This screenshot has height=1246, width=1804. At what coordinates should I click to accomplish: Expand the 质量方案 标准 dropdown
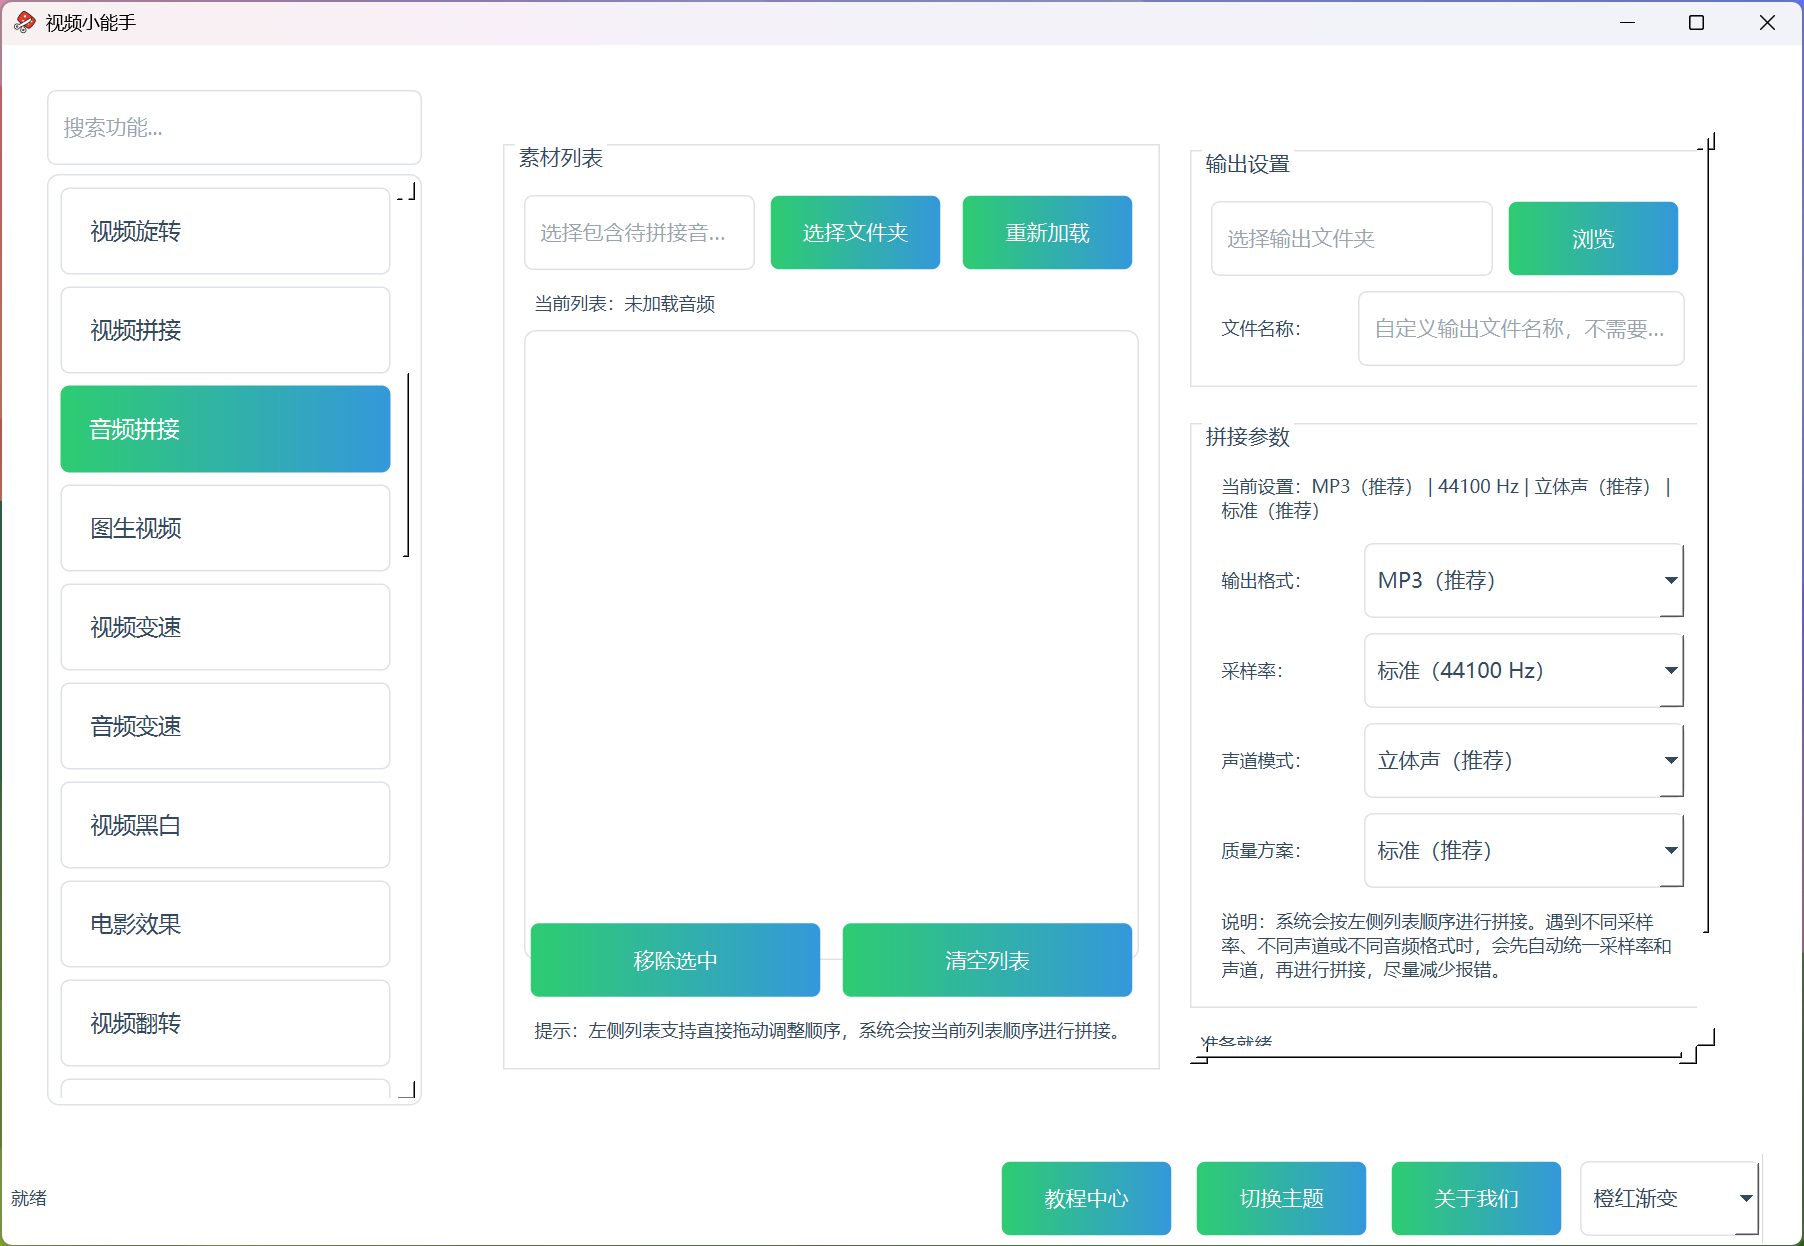[1524, 850]
